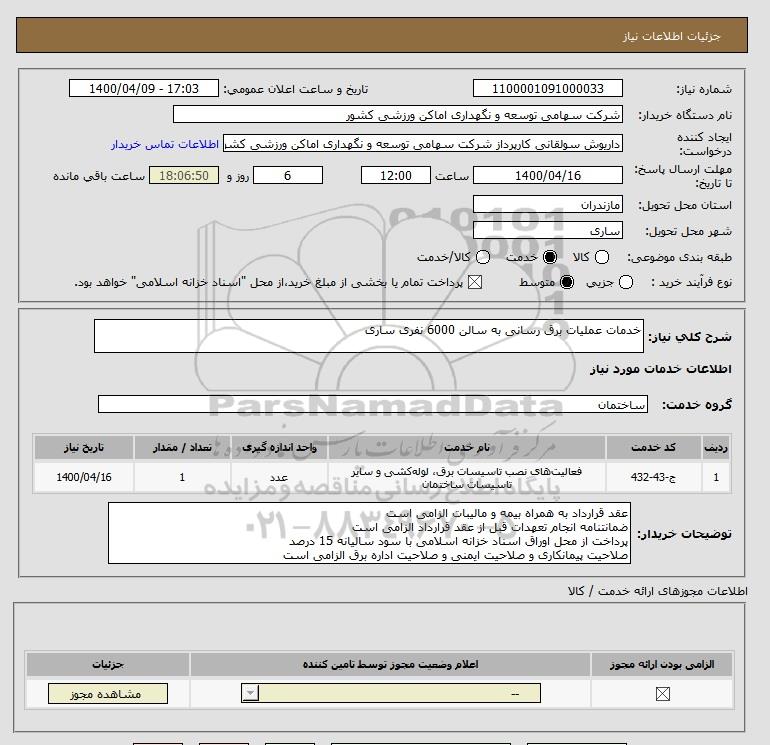This screenshot has height=745, width=770.
Task: Click the واحد اندازه گیری column header
Action: tap(279, 447)
